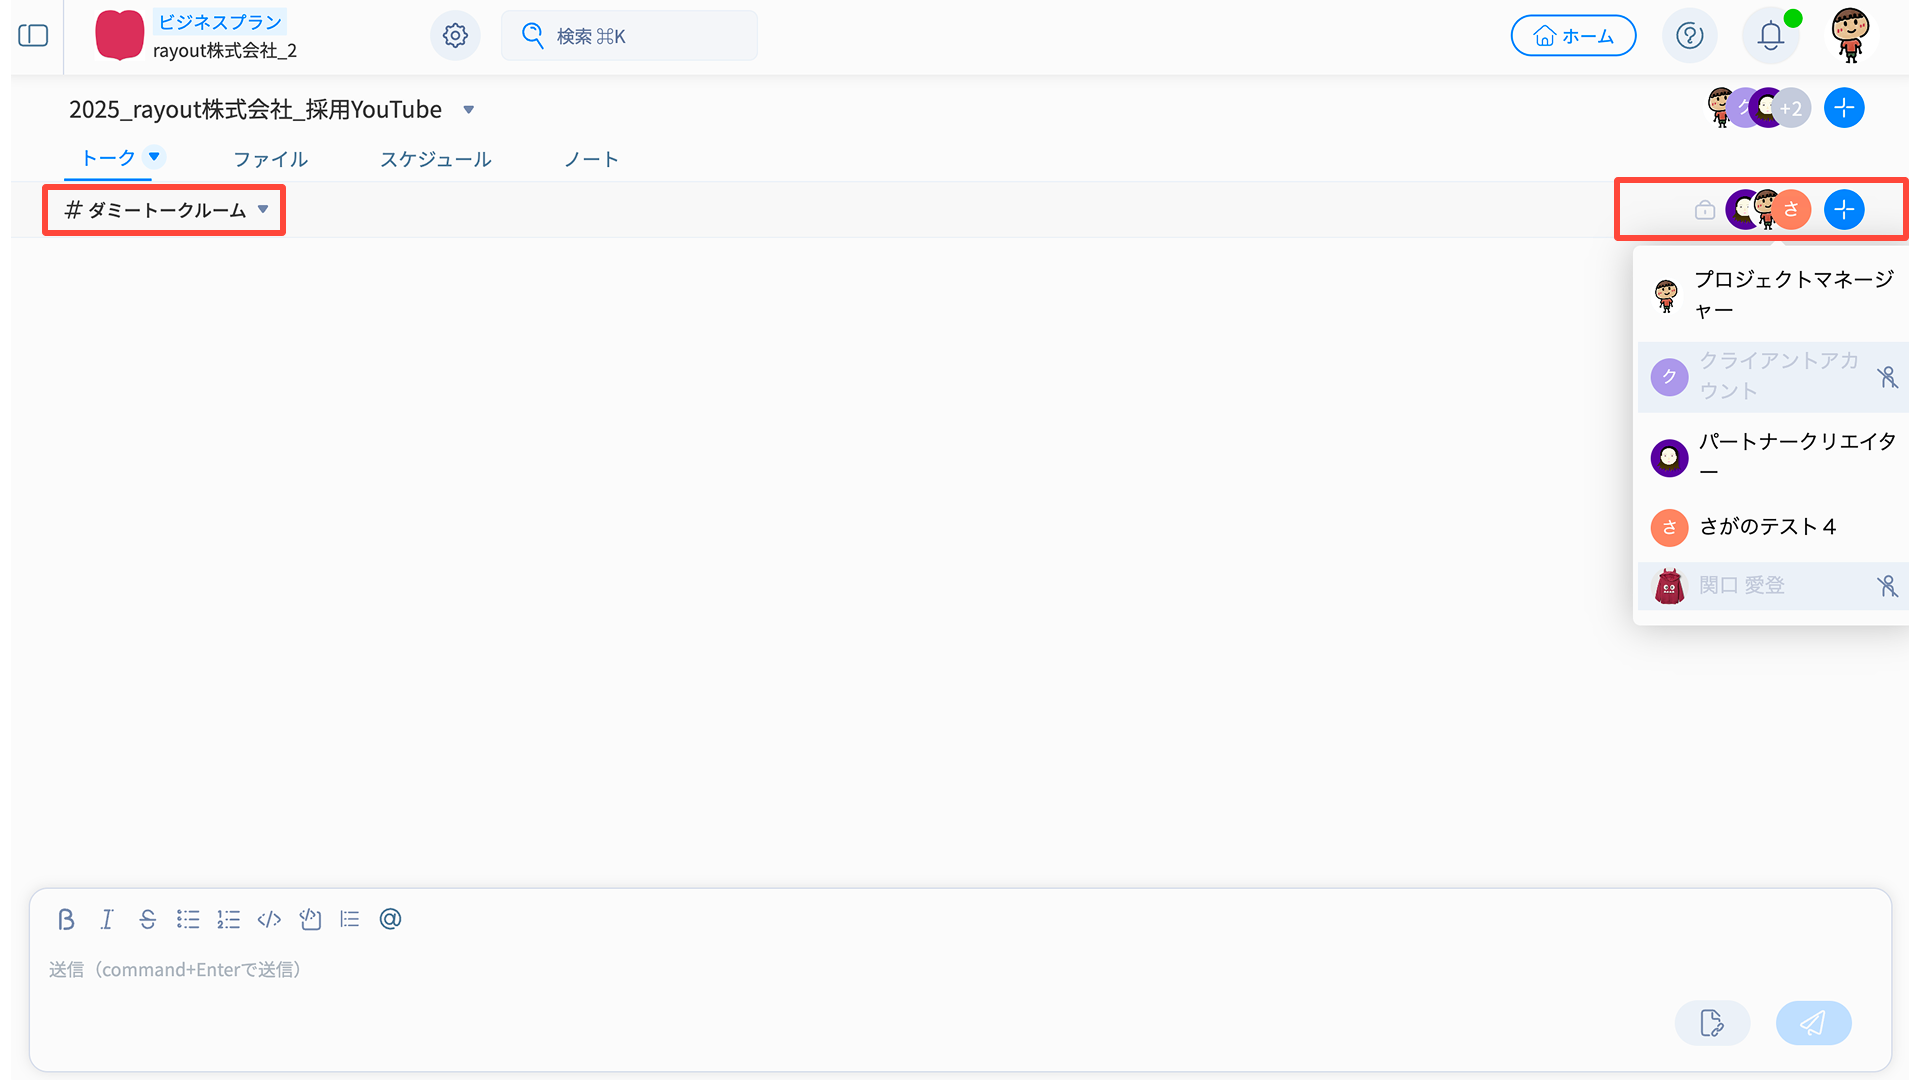Expand the ダミートークルーム room dropdown

point(263,210)
